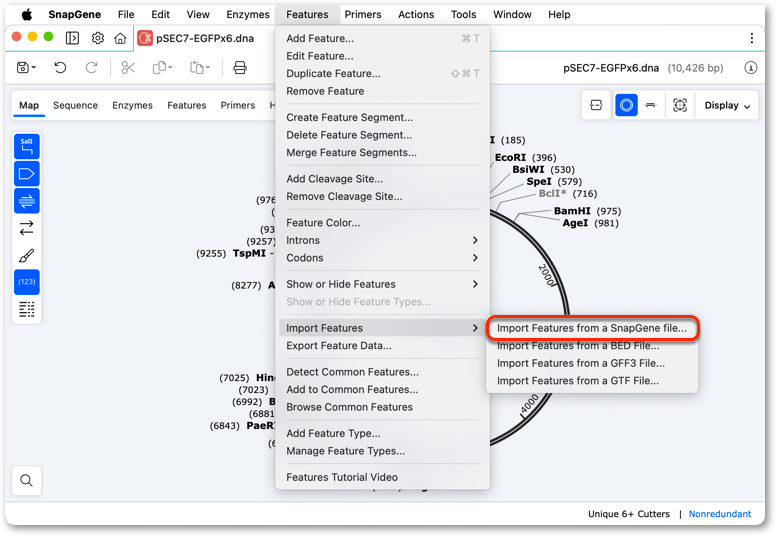Choose Detect Common Features...
The width and height of the screenshot is (776, 536).
coord(382,372)
